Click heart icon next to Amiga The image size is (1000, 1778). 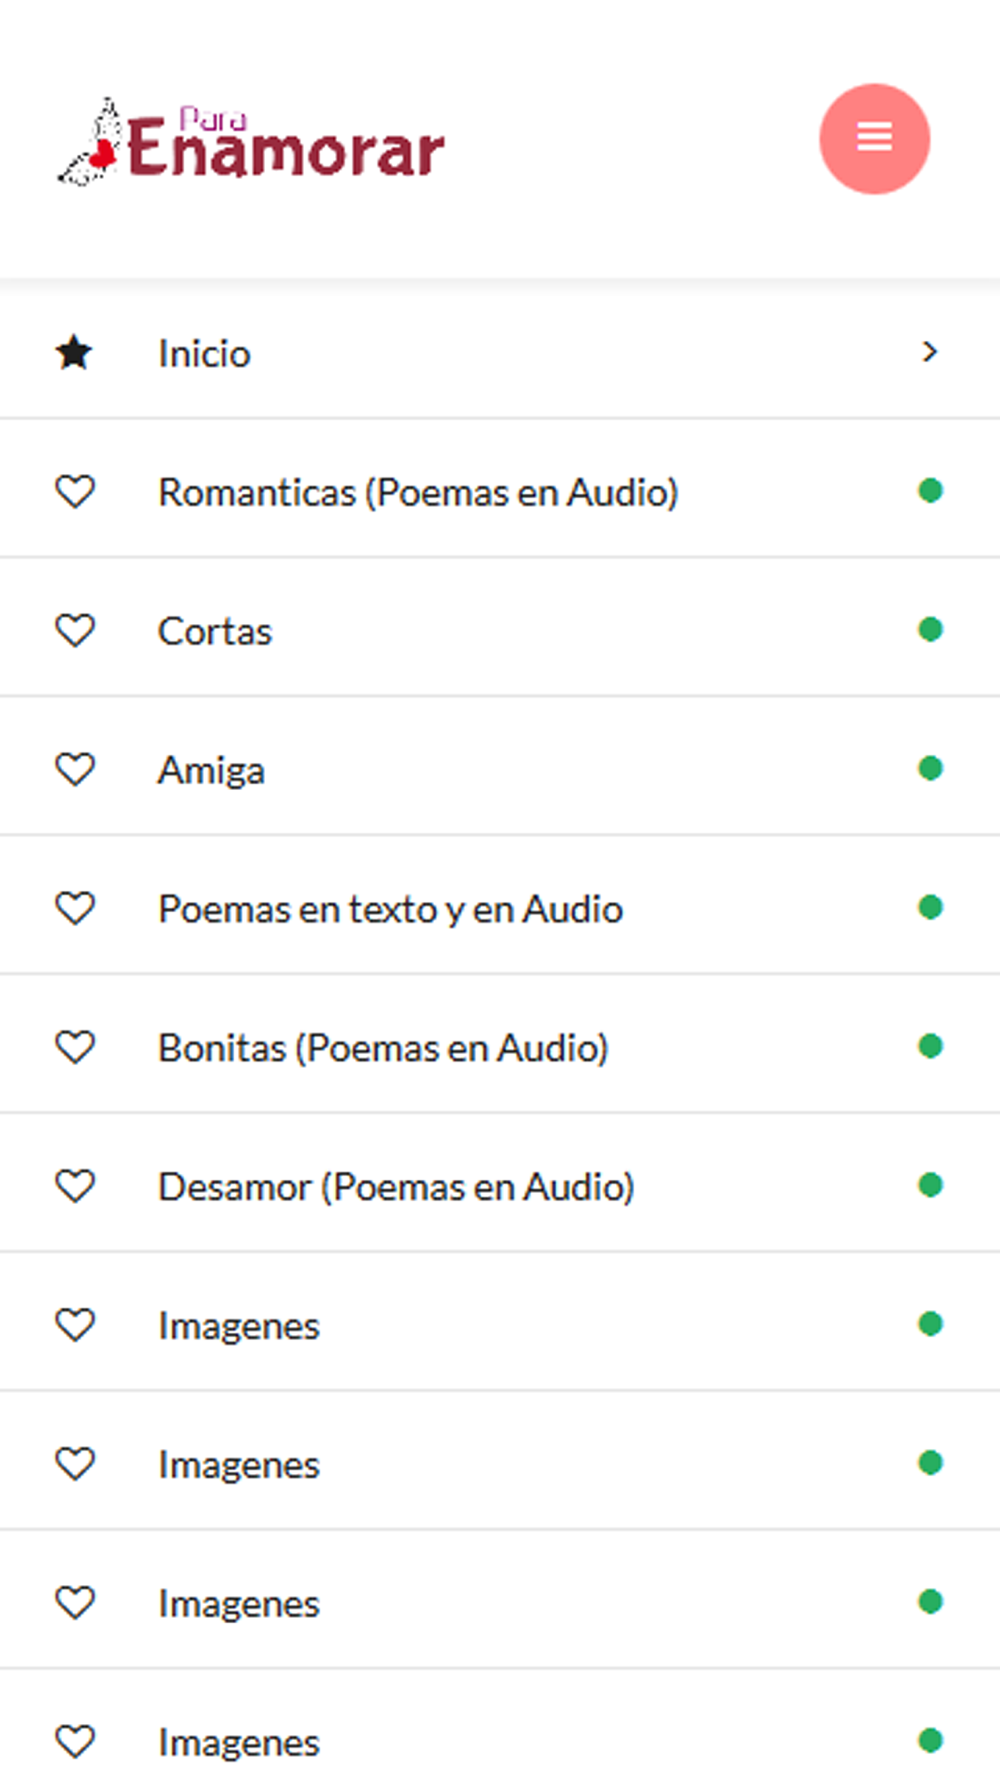(x=74, y=769)
